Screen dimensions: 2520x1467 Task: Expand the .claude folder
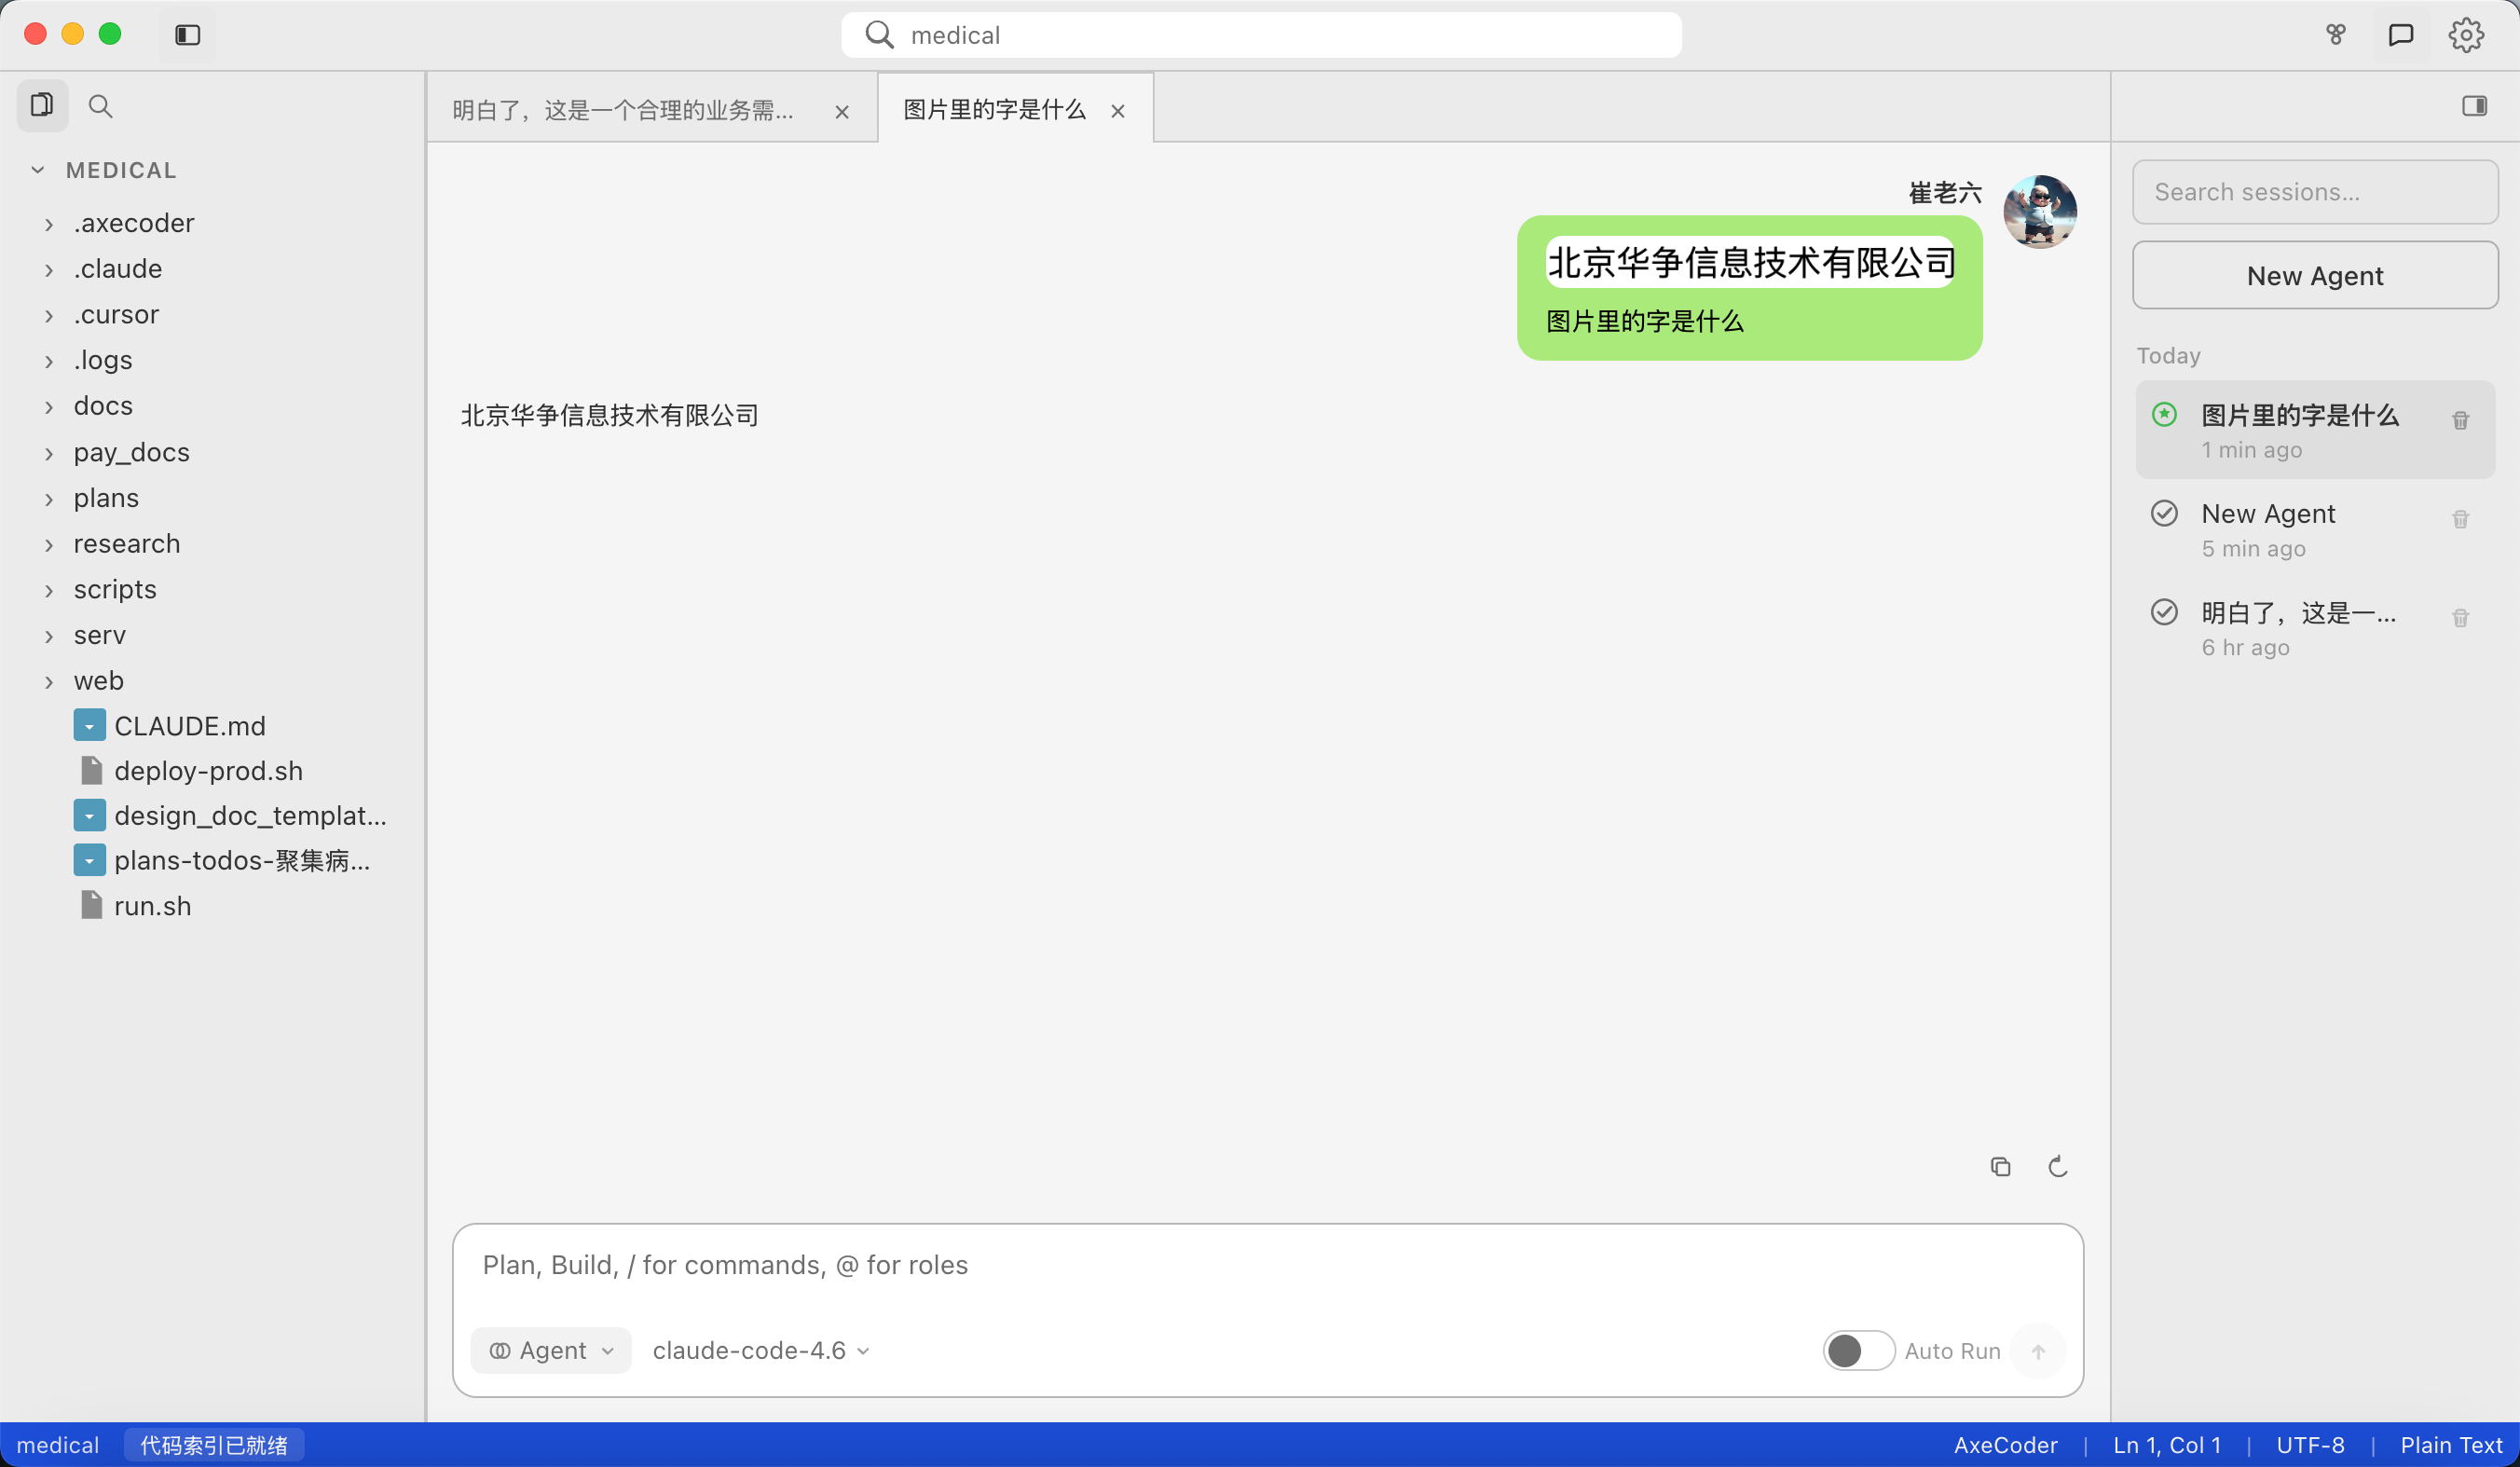(48, 269)
